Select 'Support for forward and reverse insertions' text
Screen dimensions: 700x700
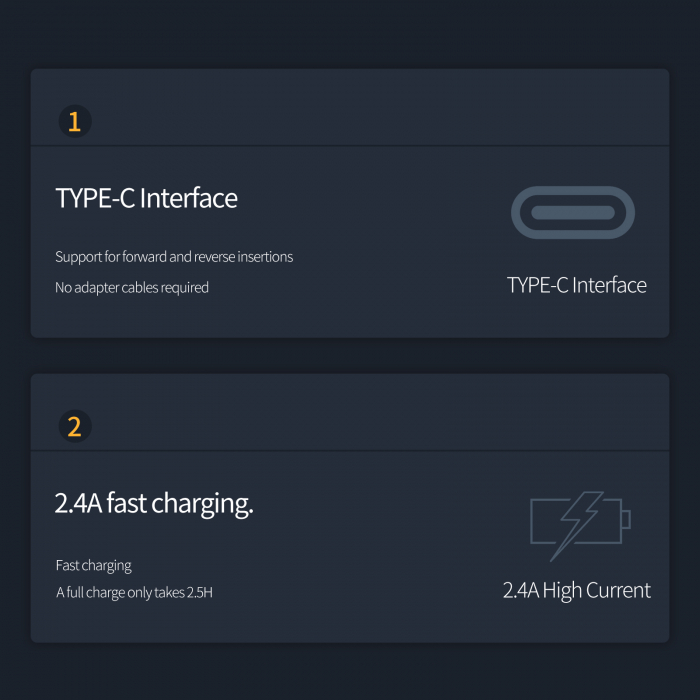[174, 257]
